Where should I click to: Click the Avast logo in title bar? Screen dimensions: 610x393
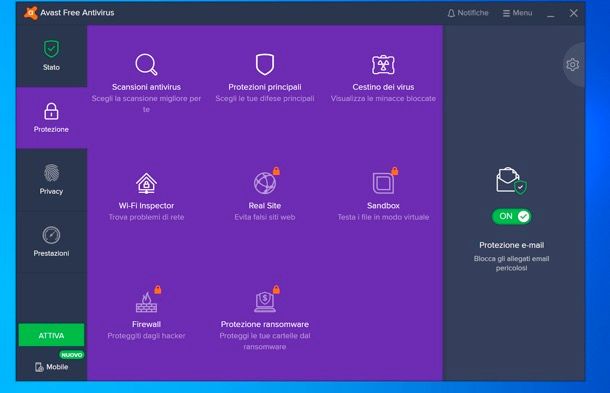point(31,13)
